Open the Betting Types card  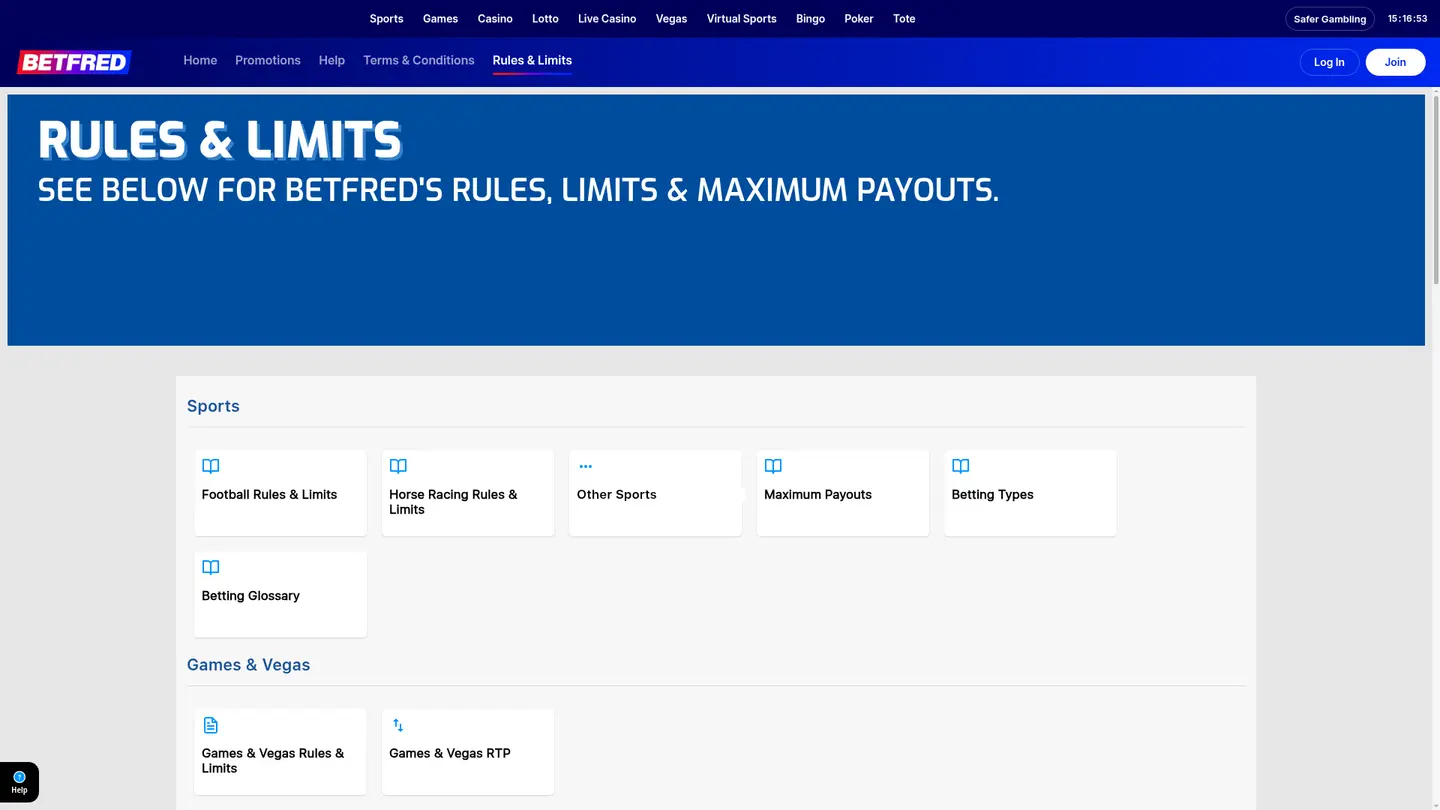point(1030,493)
